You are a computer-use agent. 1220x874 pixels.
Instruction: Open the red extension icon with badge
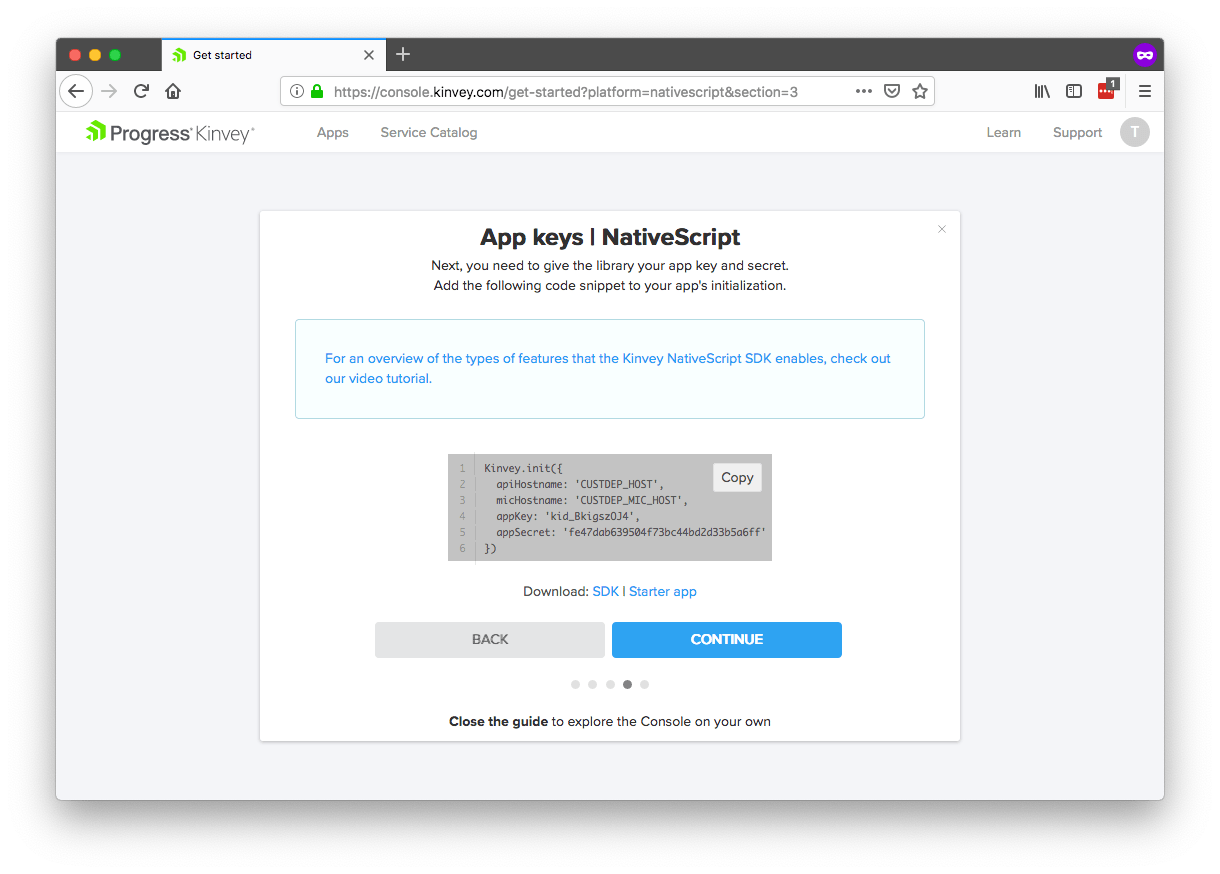pyautogui.click(x=1106, y=91)
